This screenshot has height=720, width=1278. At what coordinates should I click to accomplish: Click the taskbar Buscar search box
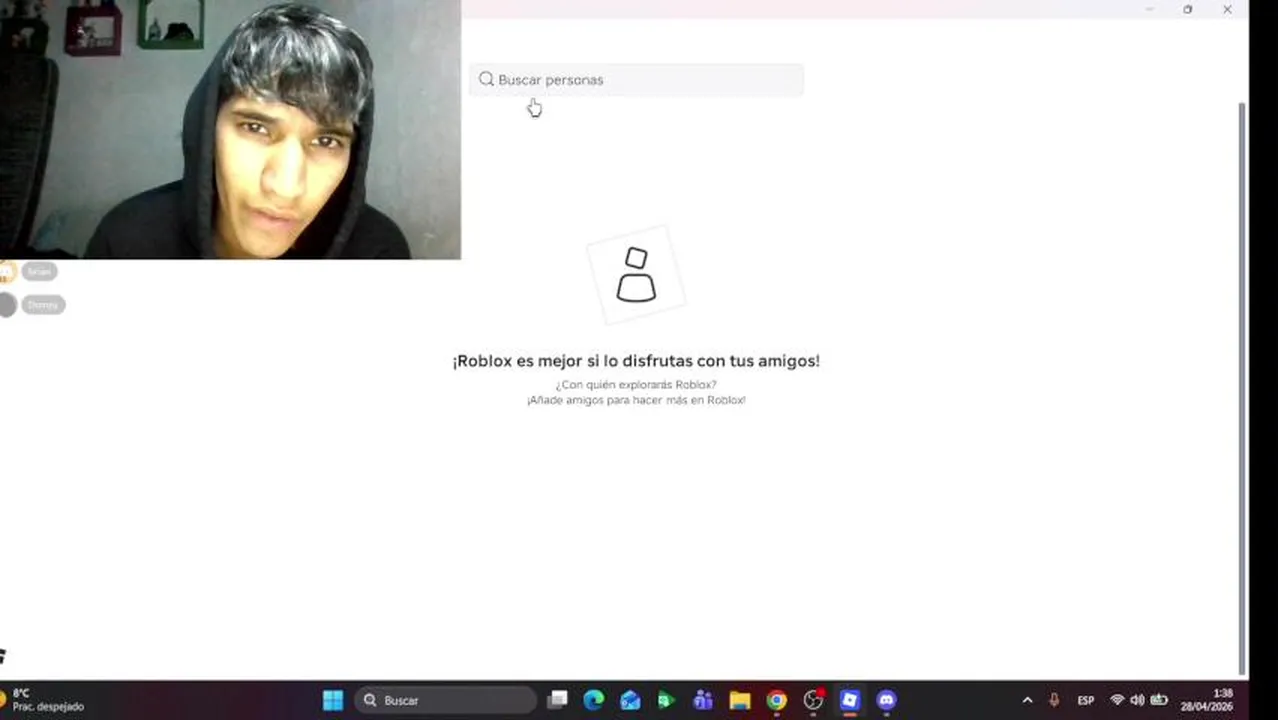(446, 700)
